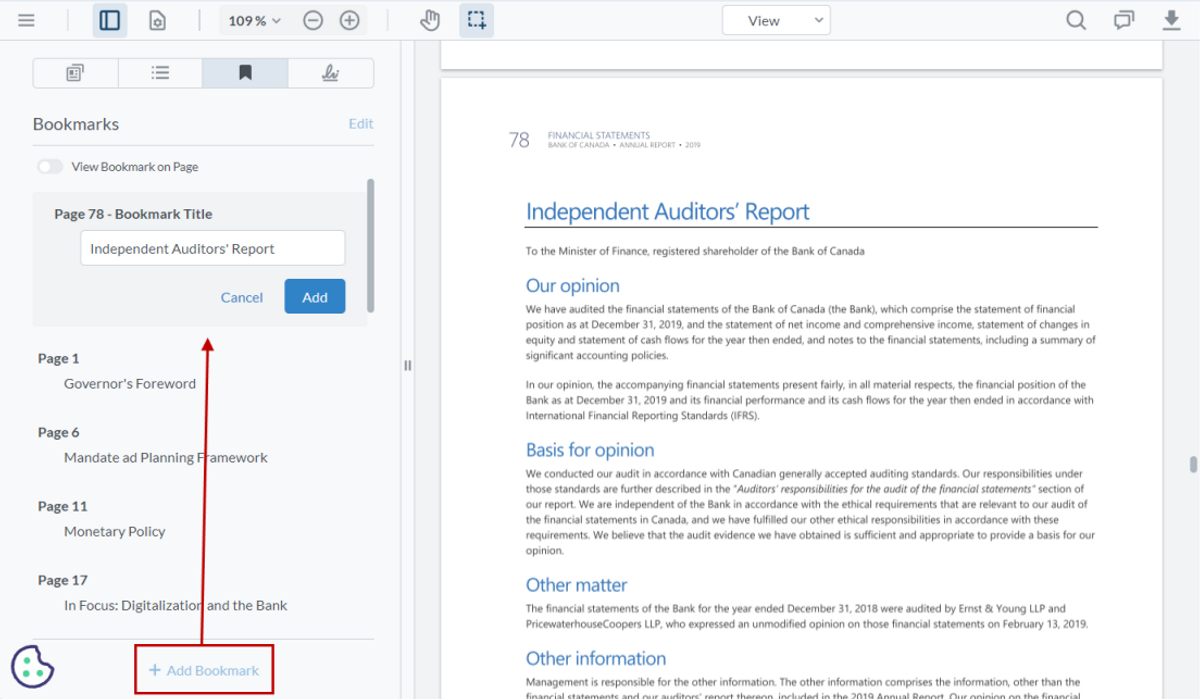Zoom in on the document

point(349,19)
